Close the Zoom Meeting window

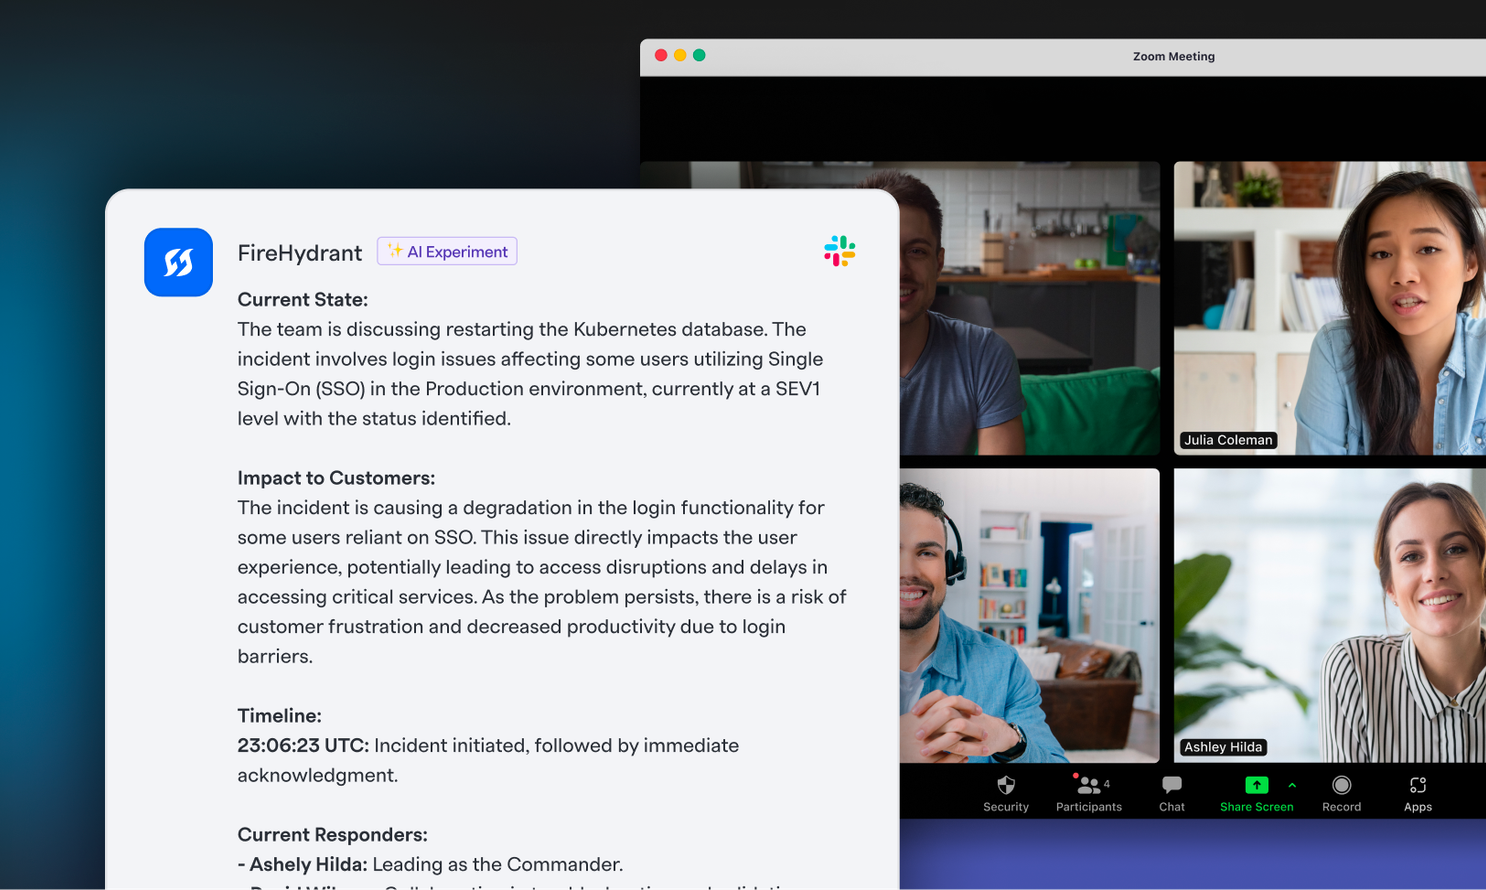coord(661,55)
